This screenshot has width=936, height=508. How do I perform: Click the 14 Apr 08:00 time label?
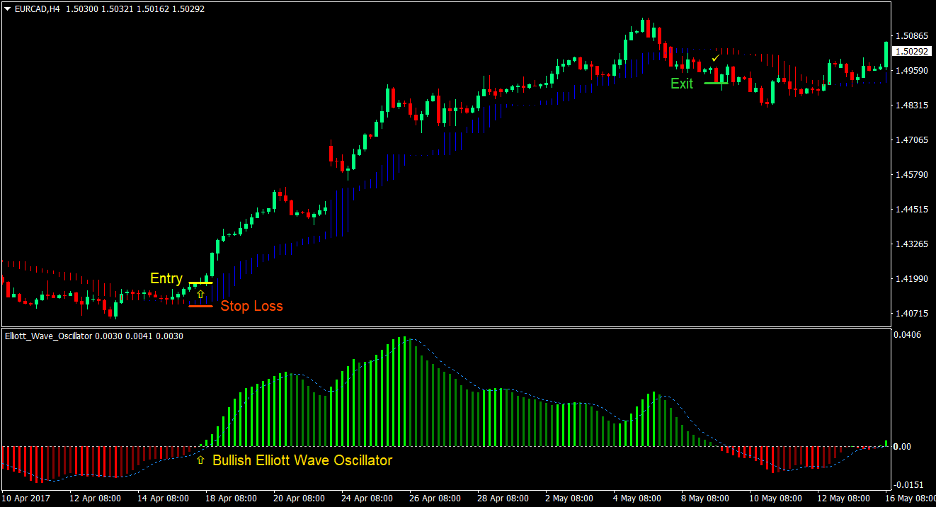click(163, 498)
